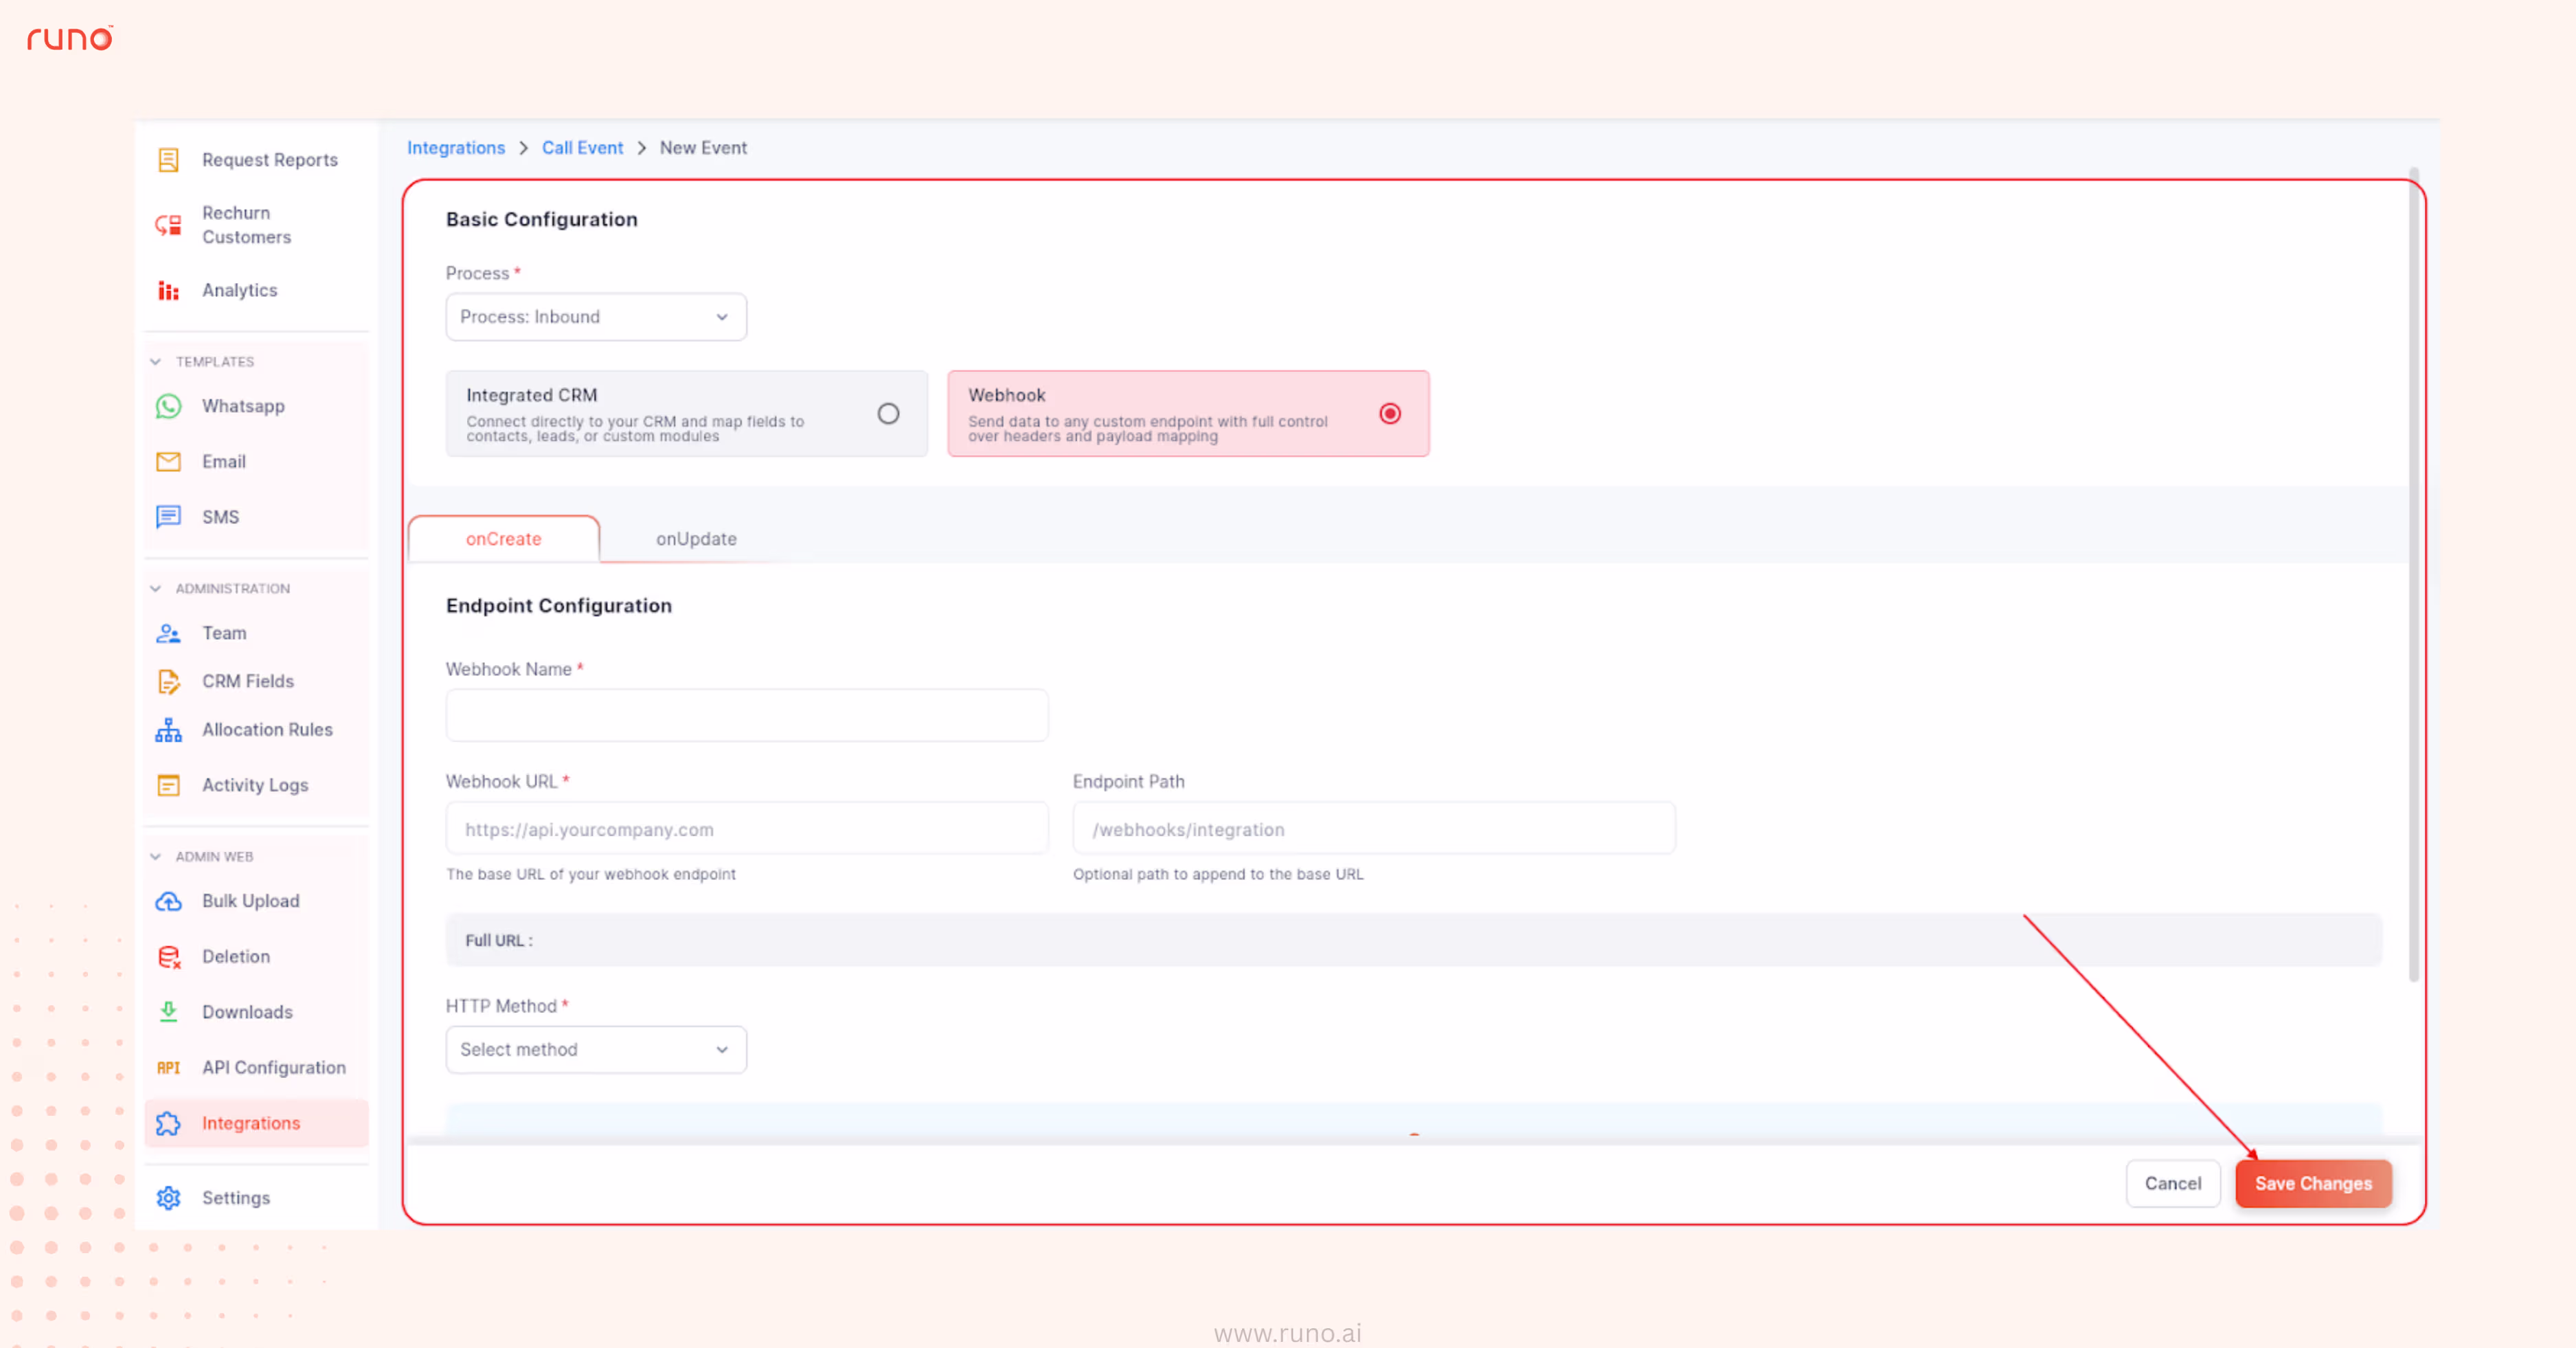Screen dimensions: 2576x1348
Task: Open the API Configuration section
Action: (274, 1067)
